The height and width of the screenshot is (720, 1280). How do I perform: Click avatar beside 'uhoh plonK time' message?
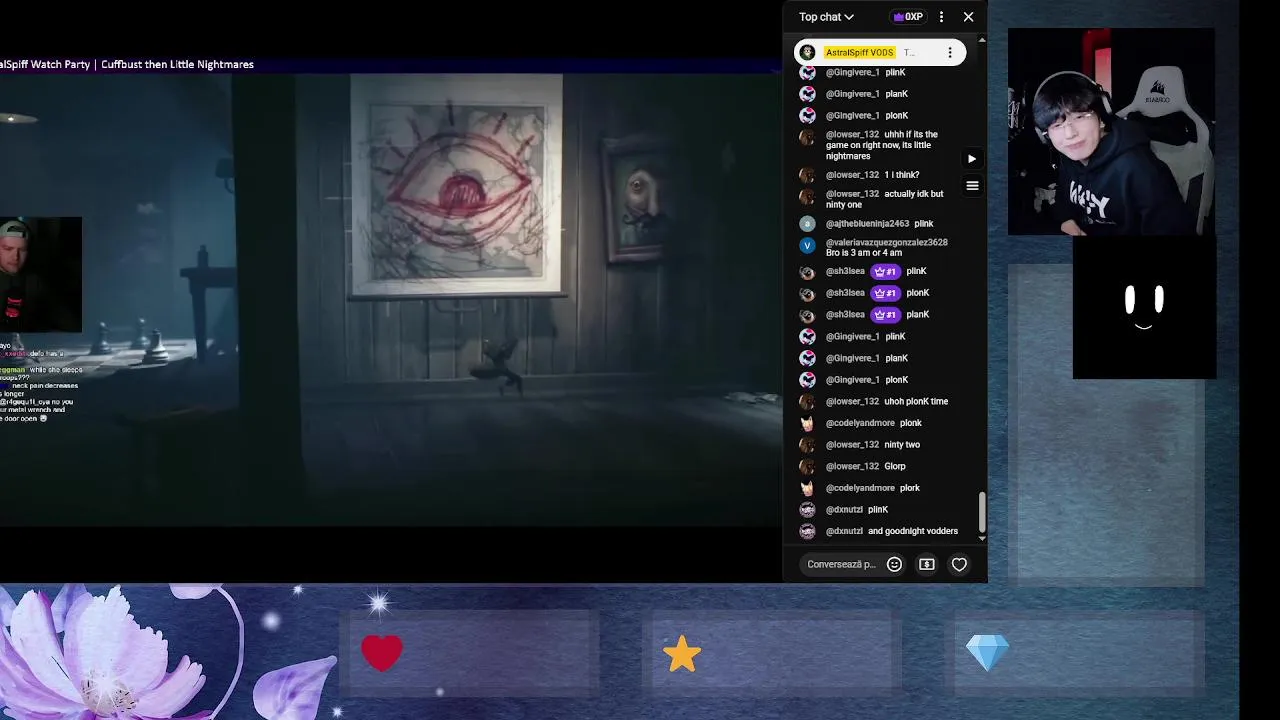point(807,402)
